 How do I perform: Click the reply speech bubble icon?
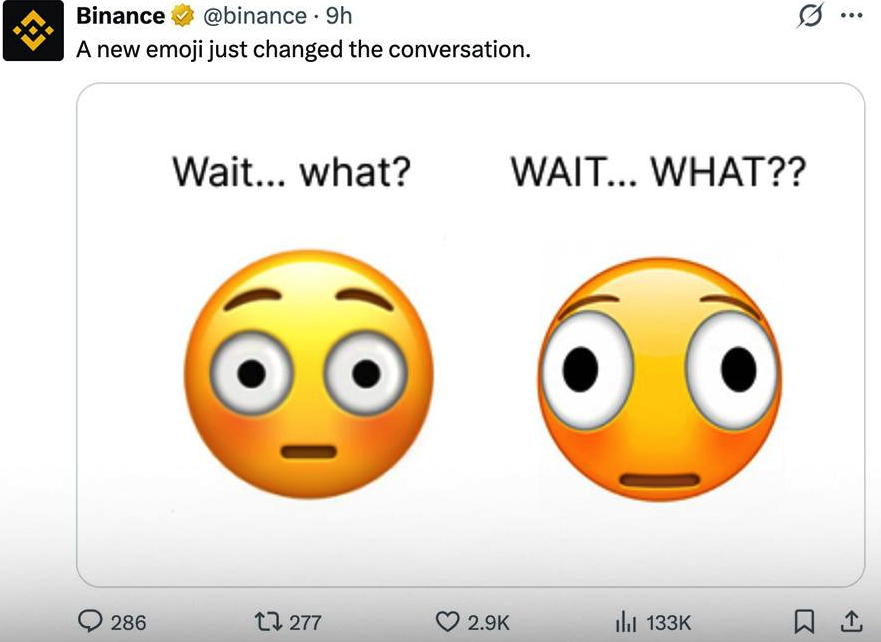[x=91, y=621]
